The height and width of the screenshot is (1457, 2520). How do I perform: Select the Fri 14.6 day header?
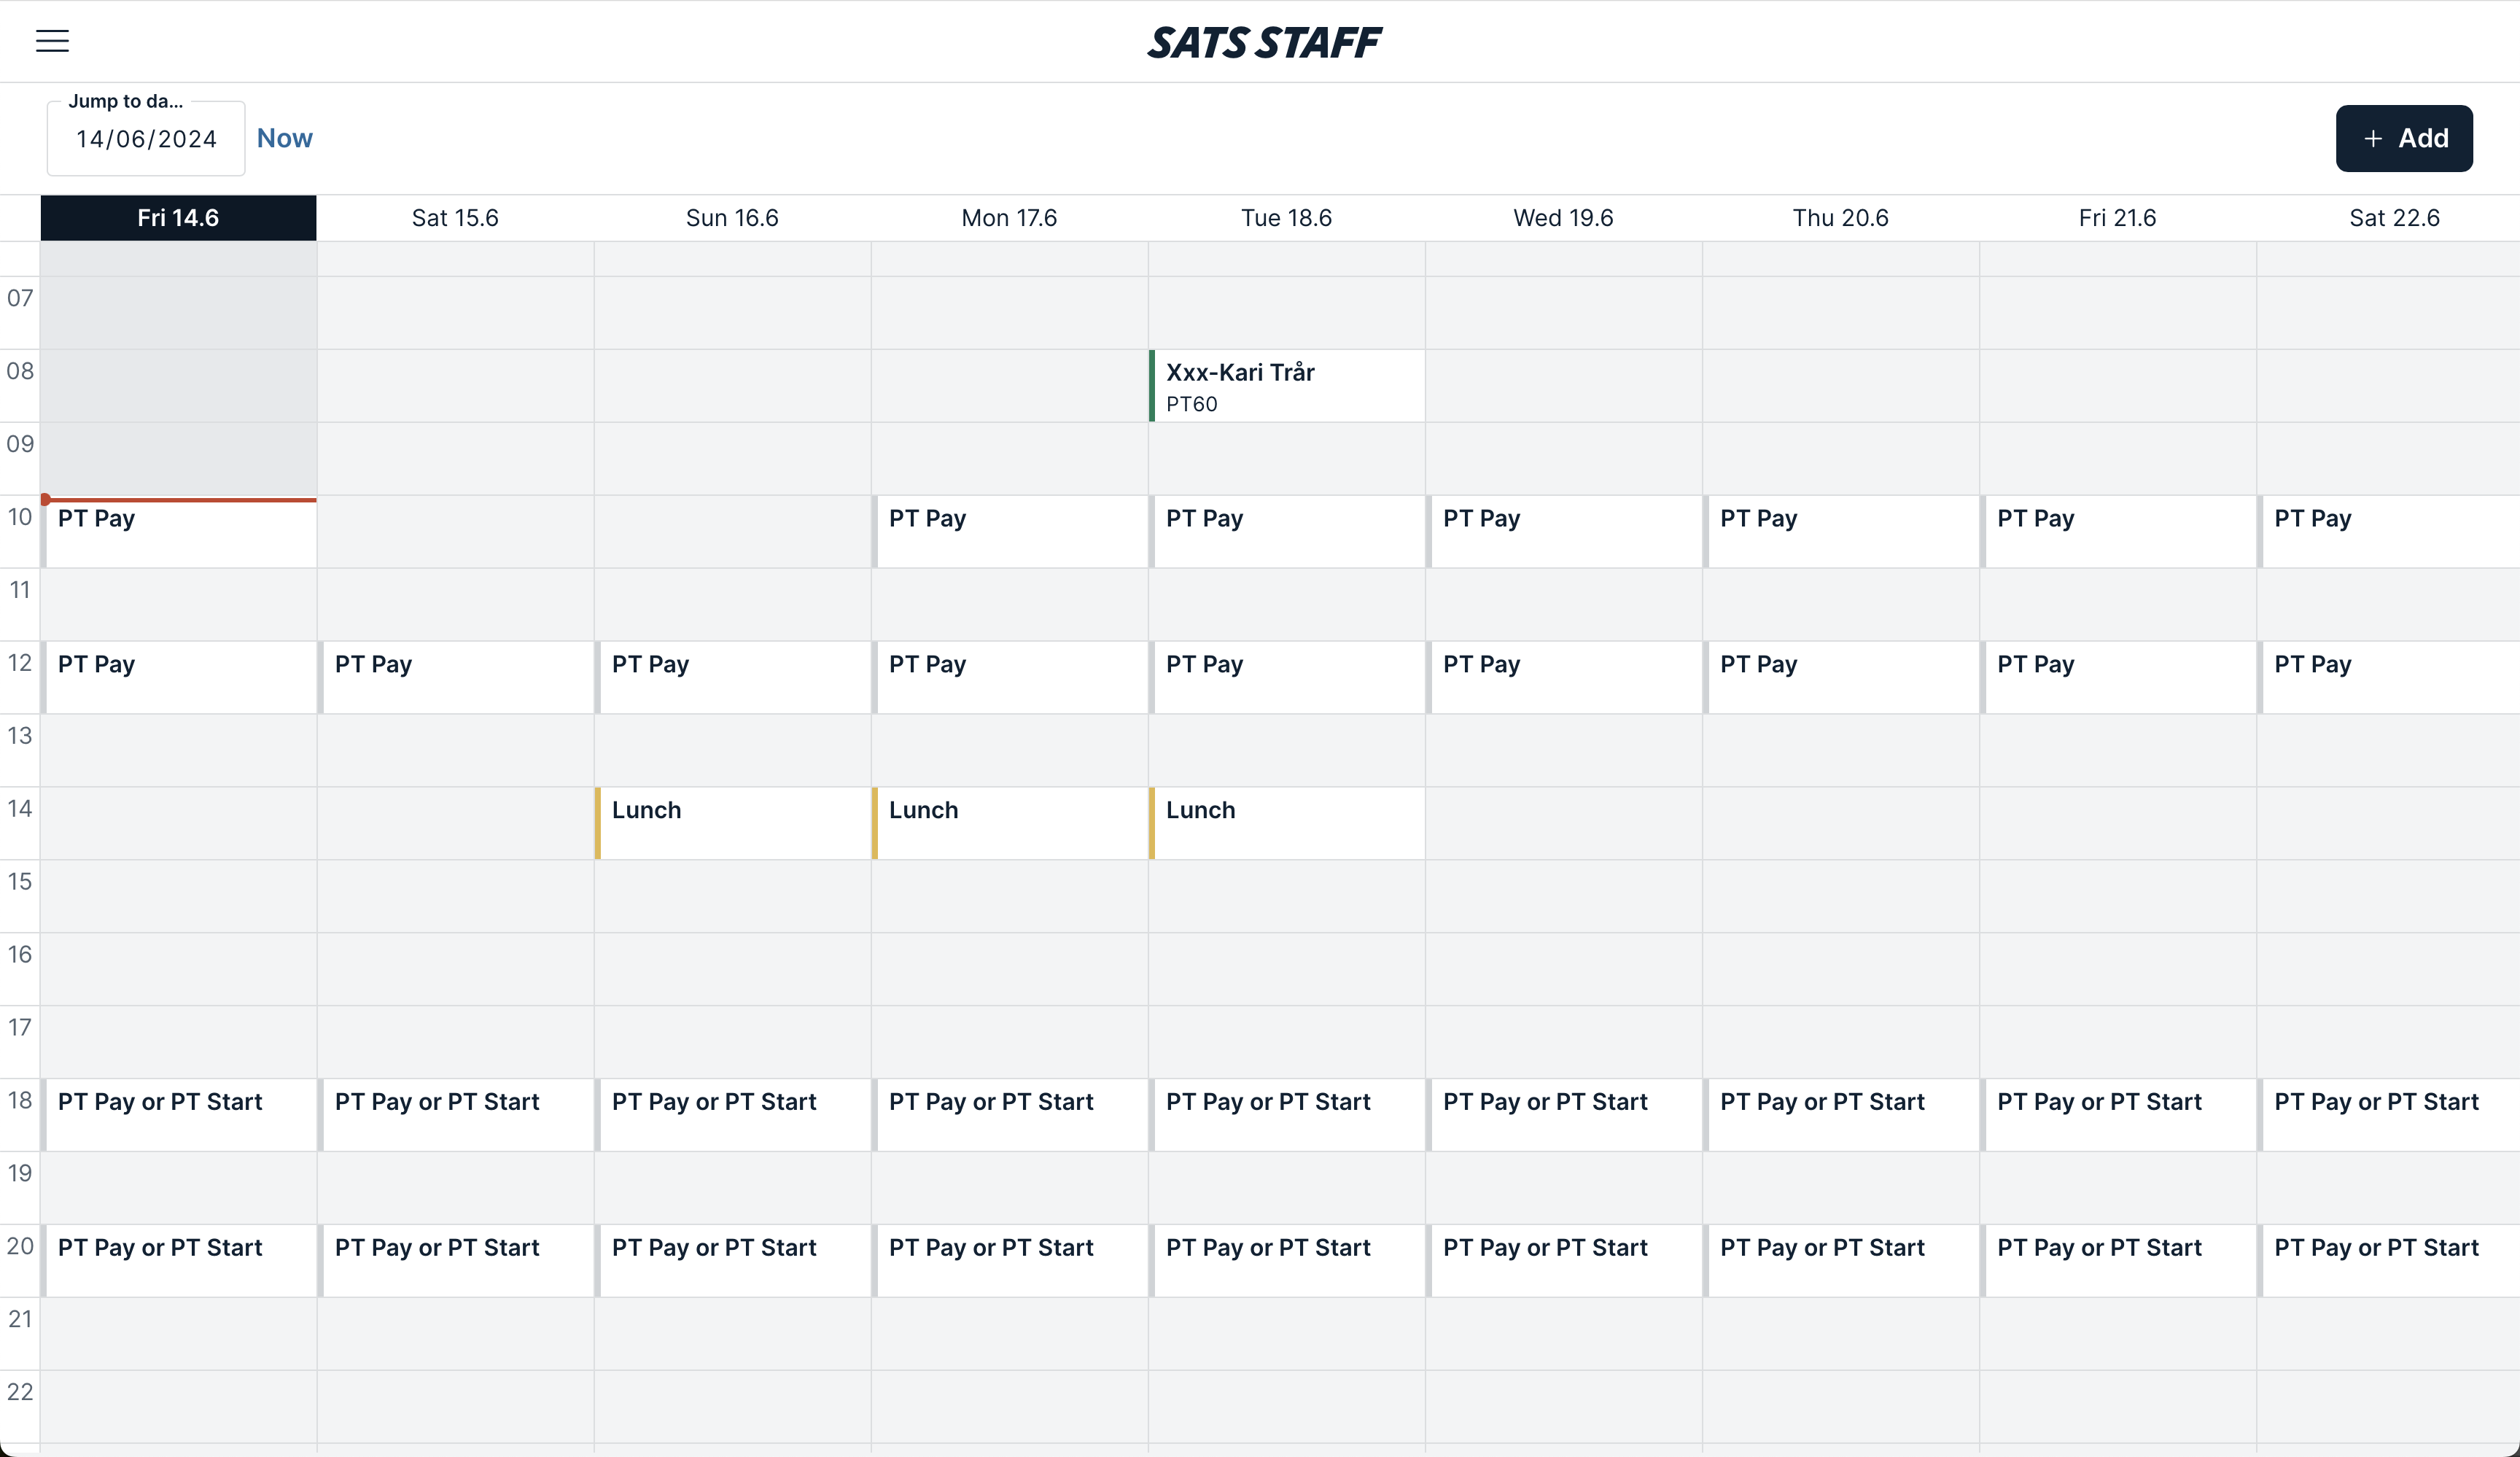coord(178,218)
